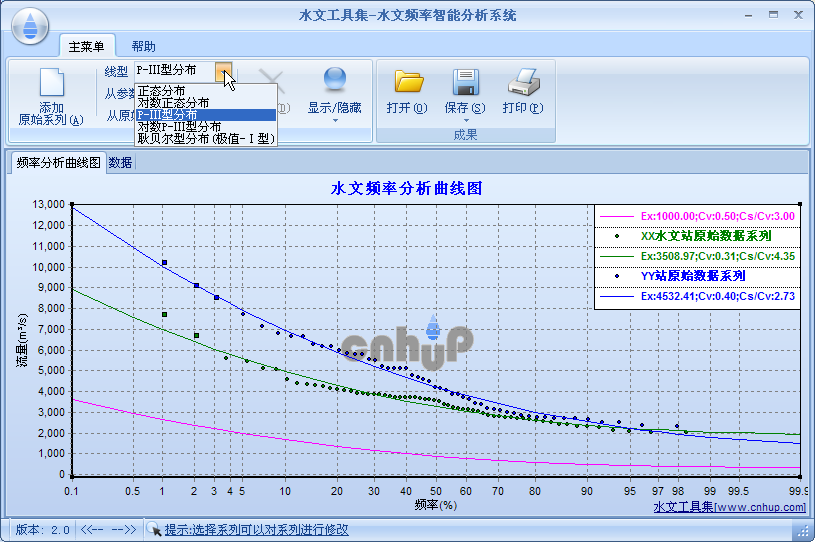Open file with 打开 folder icon

407,82
